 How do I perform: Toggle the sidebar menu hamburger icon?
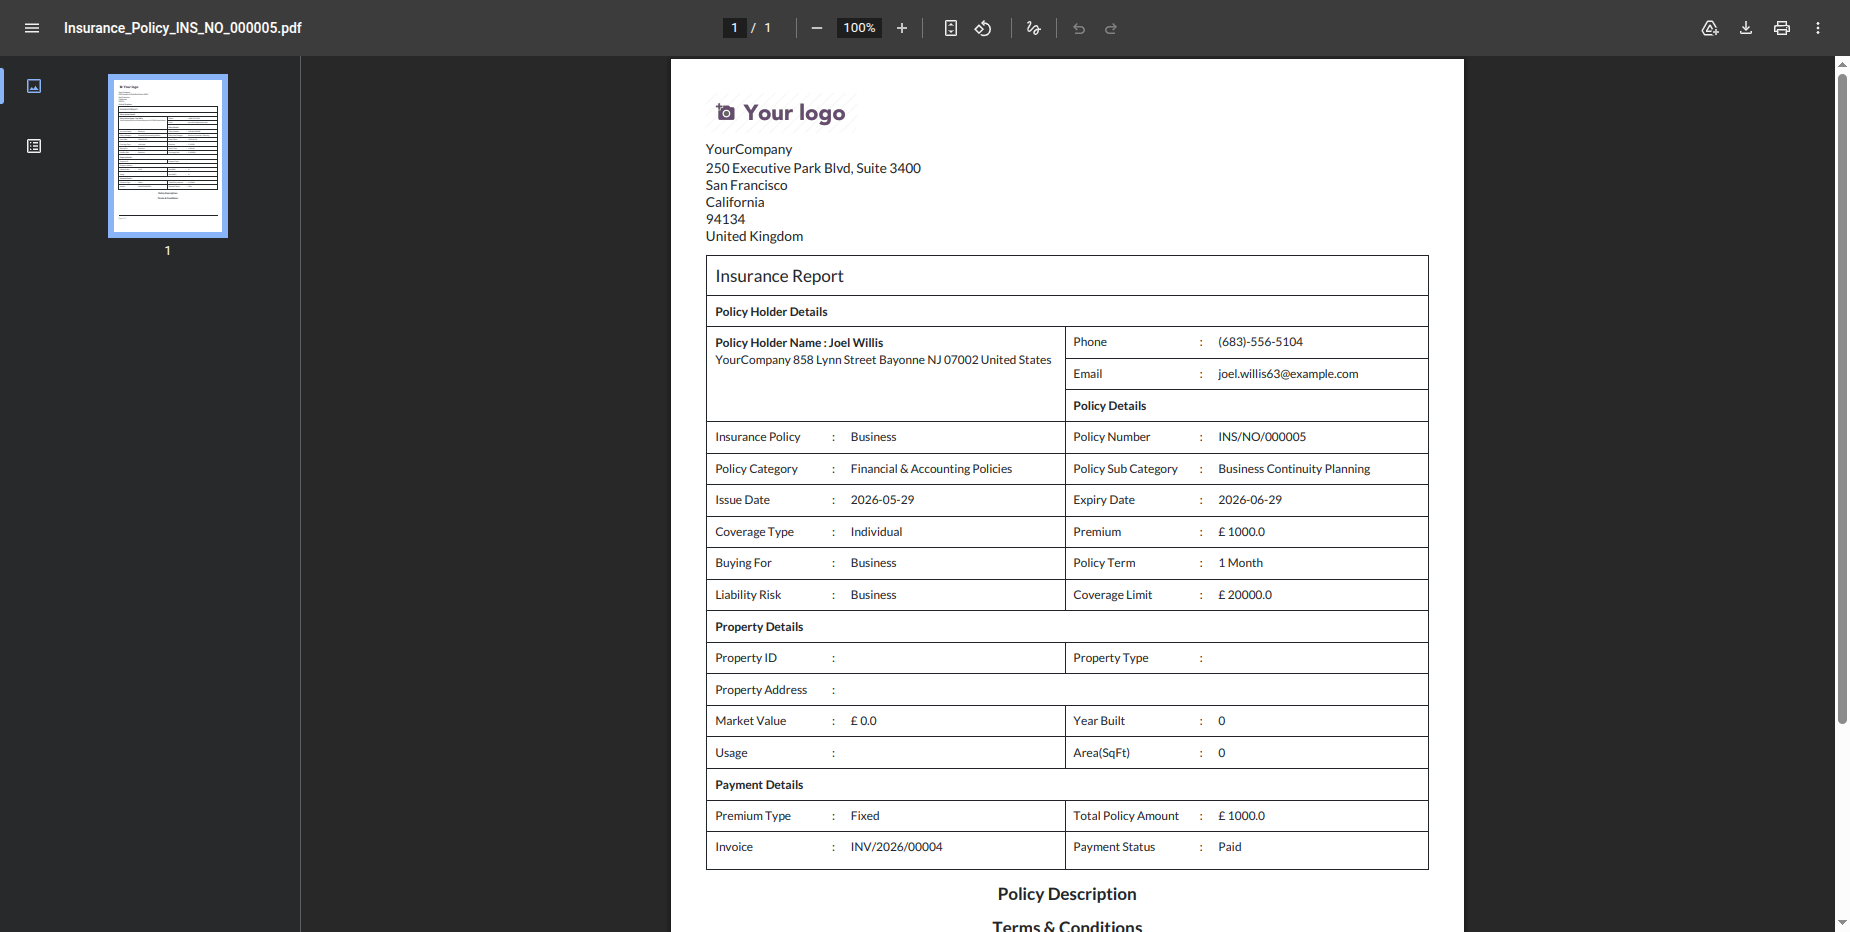[x=32, y=28]
